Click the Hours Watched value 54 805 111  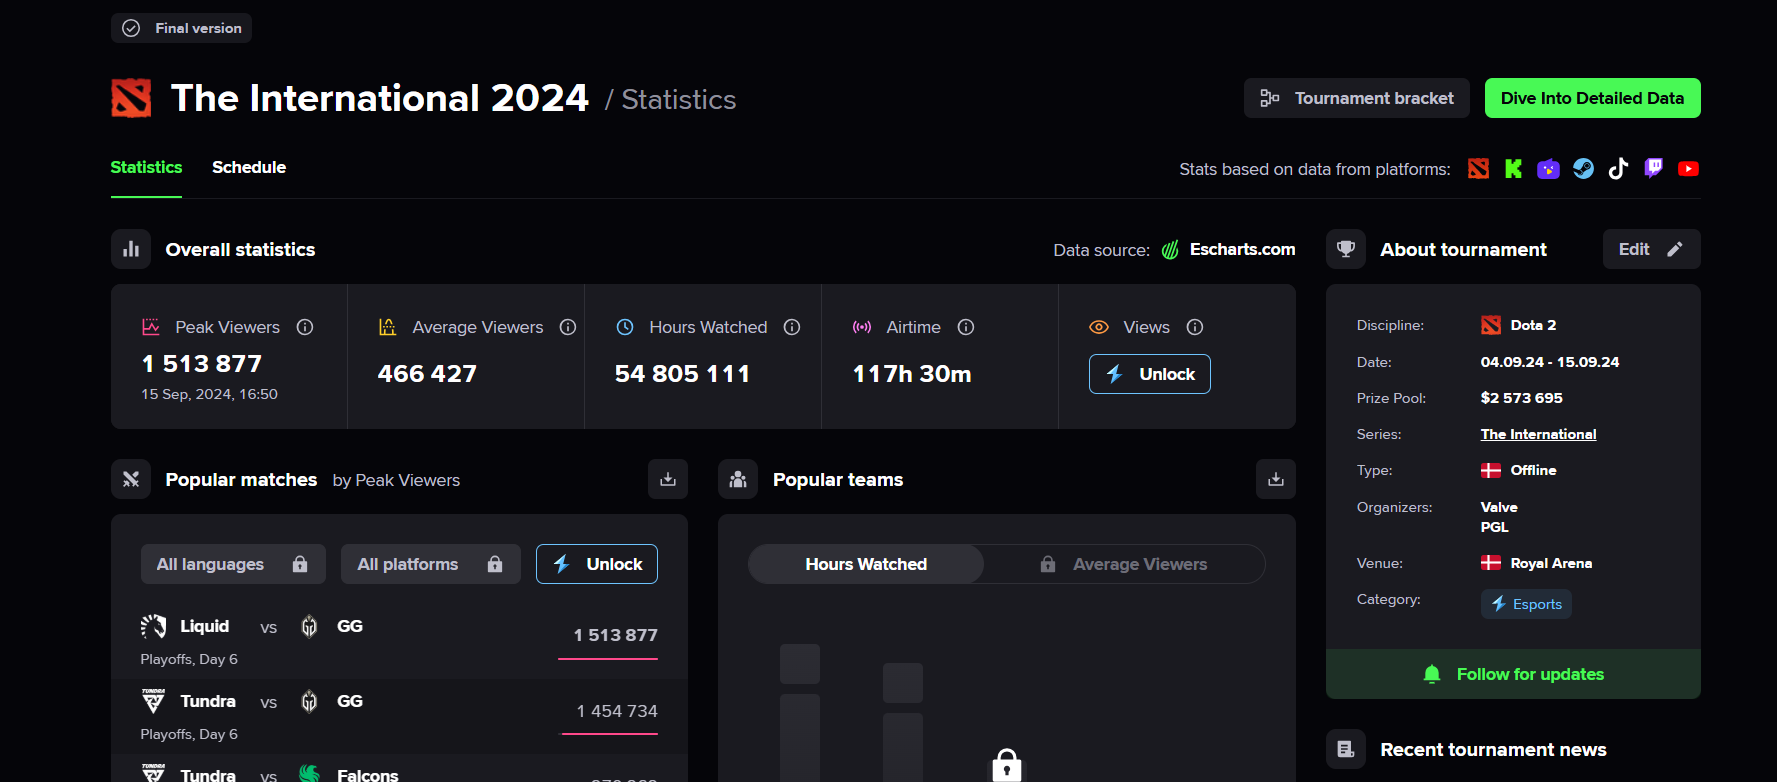tap(682, 374)
